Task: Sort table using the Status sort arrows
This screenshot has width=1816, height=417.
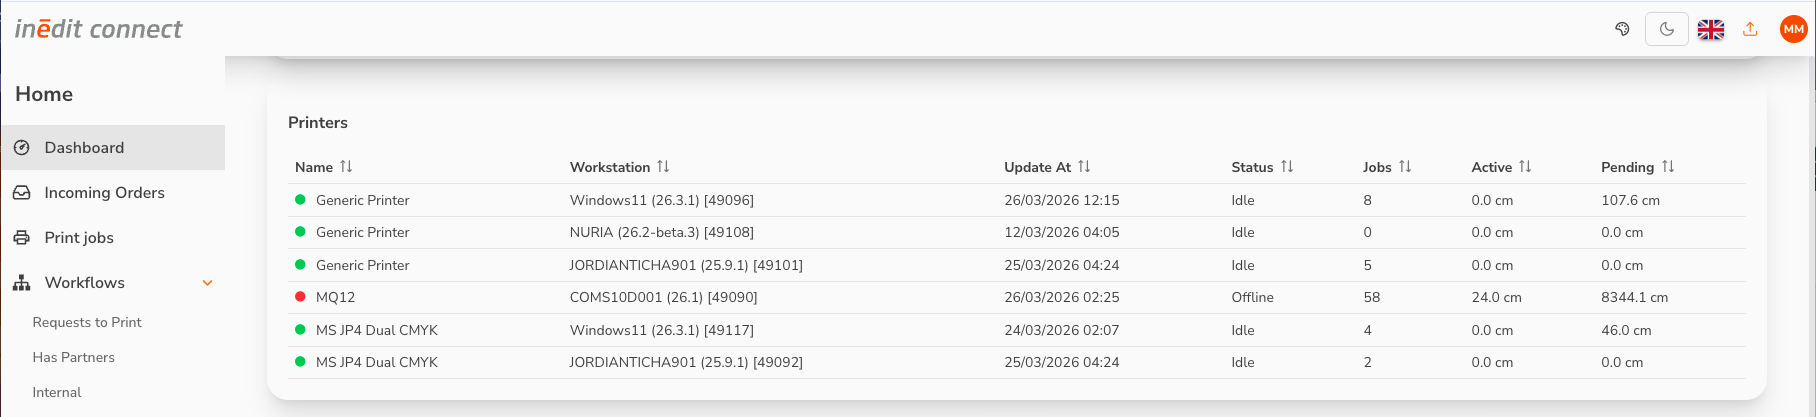Action: 1287,167
